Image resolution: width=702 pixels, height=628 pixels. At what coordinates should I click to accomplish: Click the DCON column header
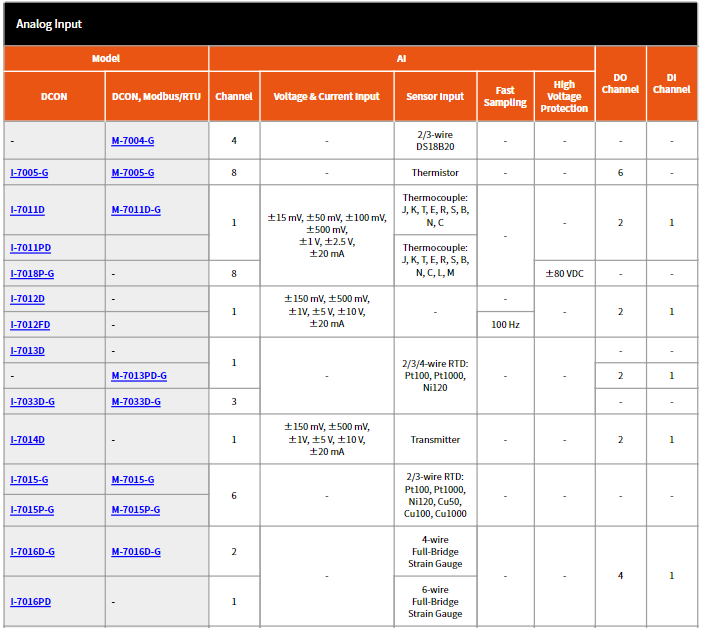coord(54,97)
